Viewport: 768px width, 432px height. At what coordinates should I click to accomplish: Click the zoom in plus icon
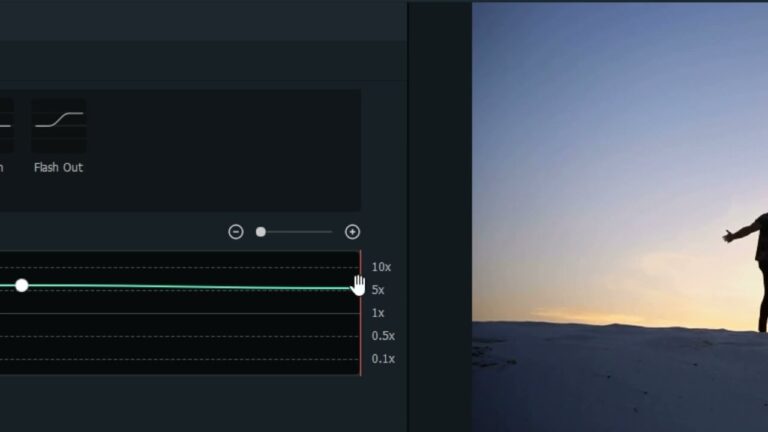pyautogui.click(x=352, y=232)
